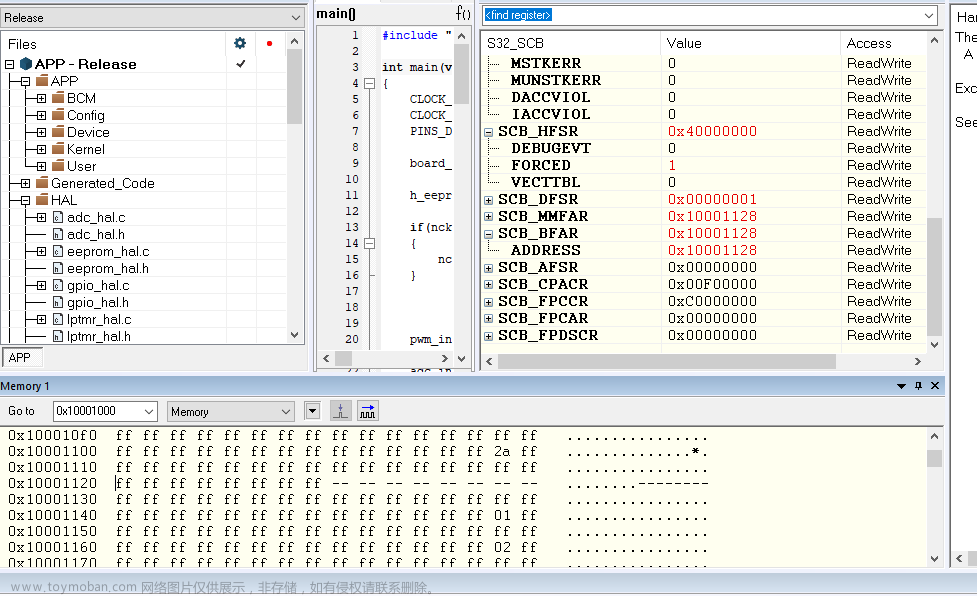Click the APP - Release project cube icon
The width and height of the screenshot is (977, 596).
[x=26, y=64]
